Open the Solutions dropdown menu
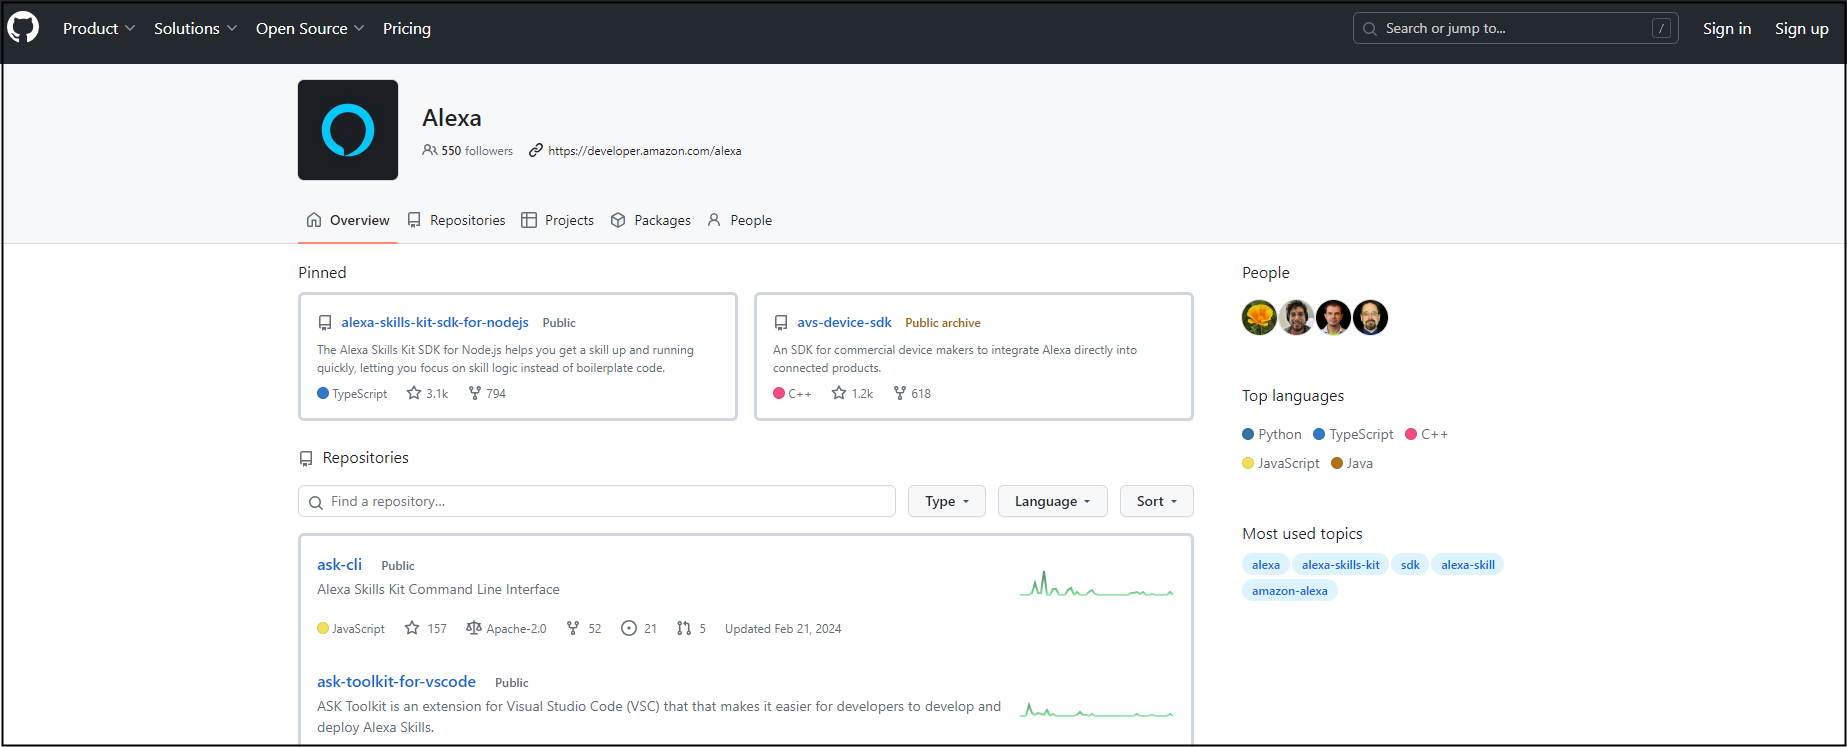The height and width of the screenshot is (747, 1847). 195,29
